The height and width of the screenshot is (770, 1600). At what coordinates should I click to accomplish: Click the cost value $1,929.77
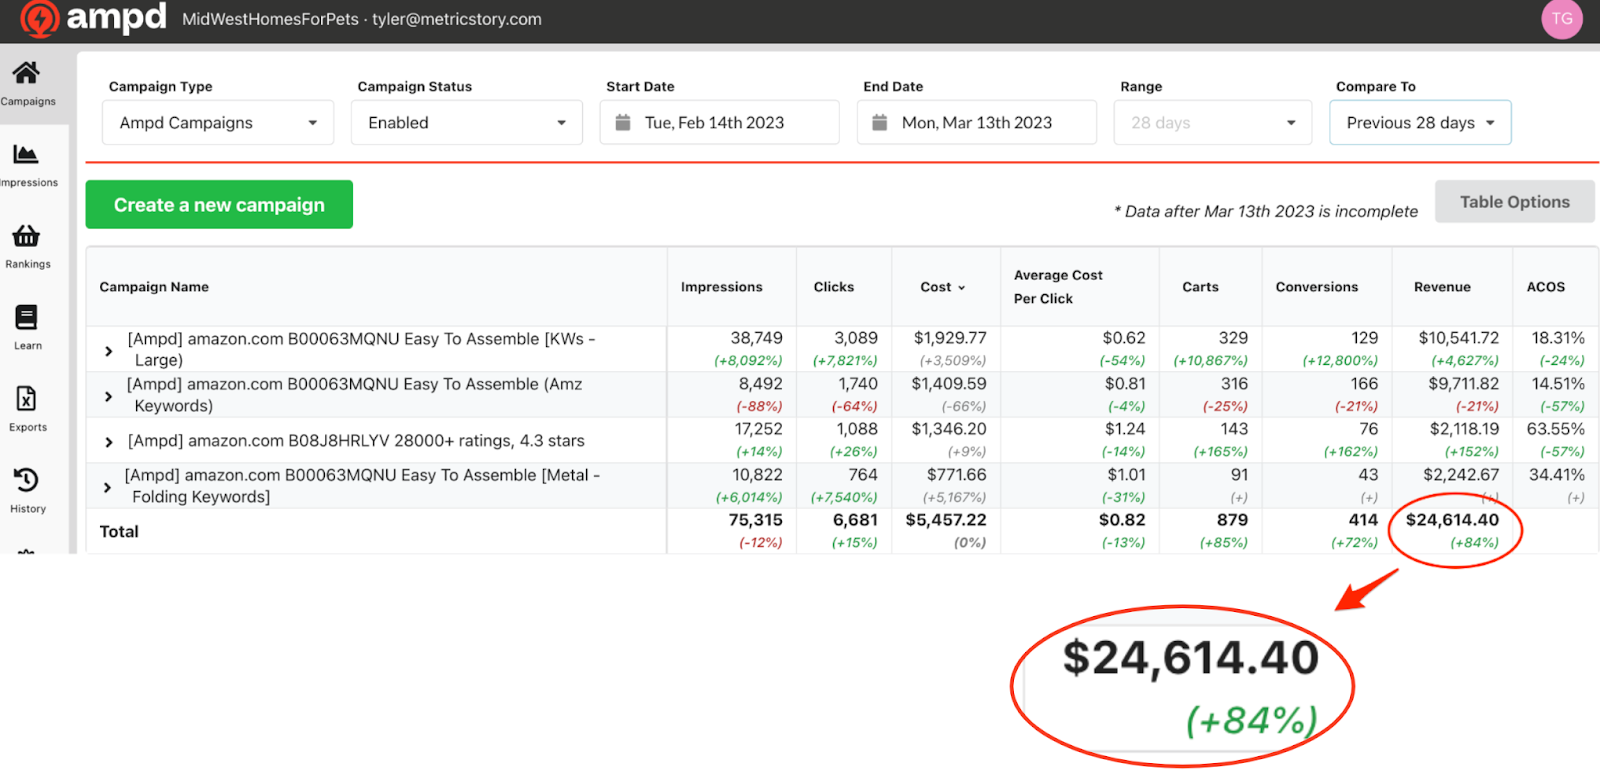click(x=950, y=338)
